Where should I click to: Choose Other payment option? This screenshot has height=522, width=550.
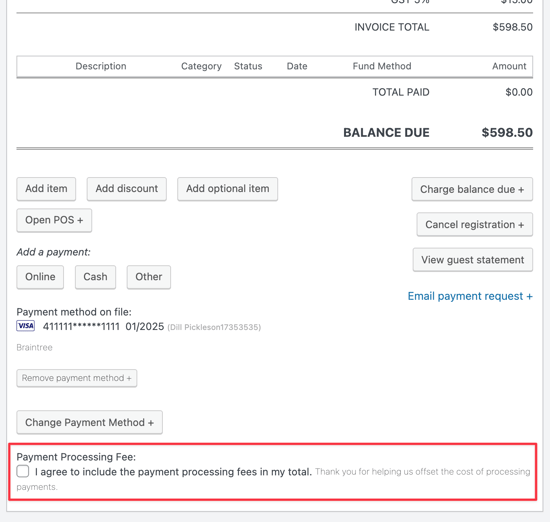149,277
